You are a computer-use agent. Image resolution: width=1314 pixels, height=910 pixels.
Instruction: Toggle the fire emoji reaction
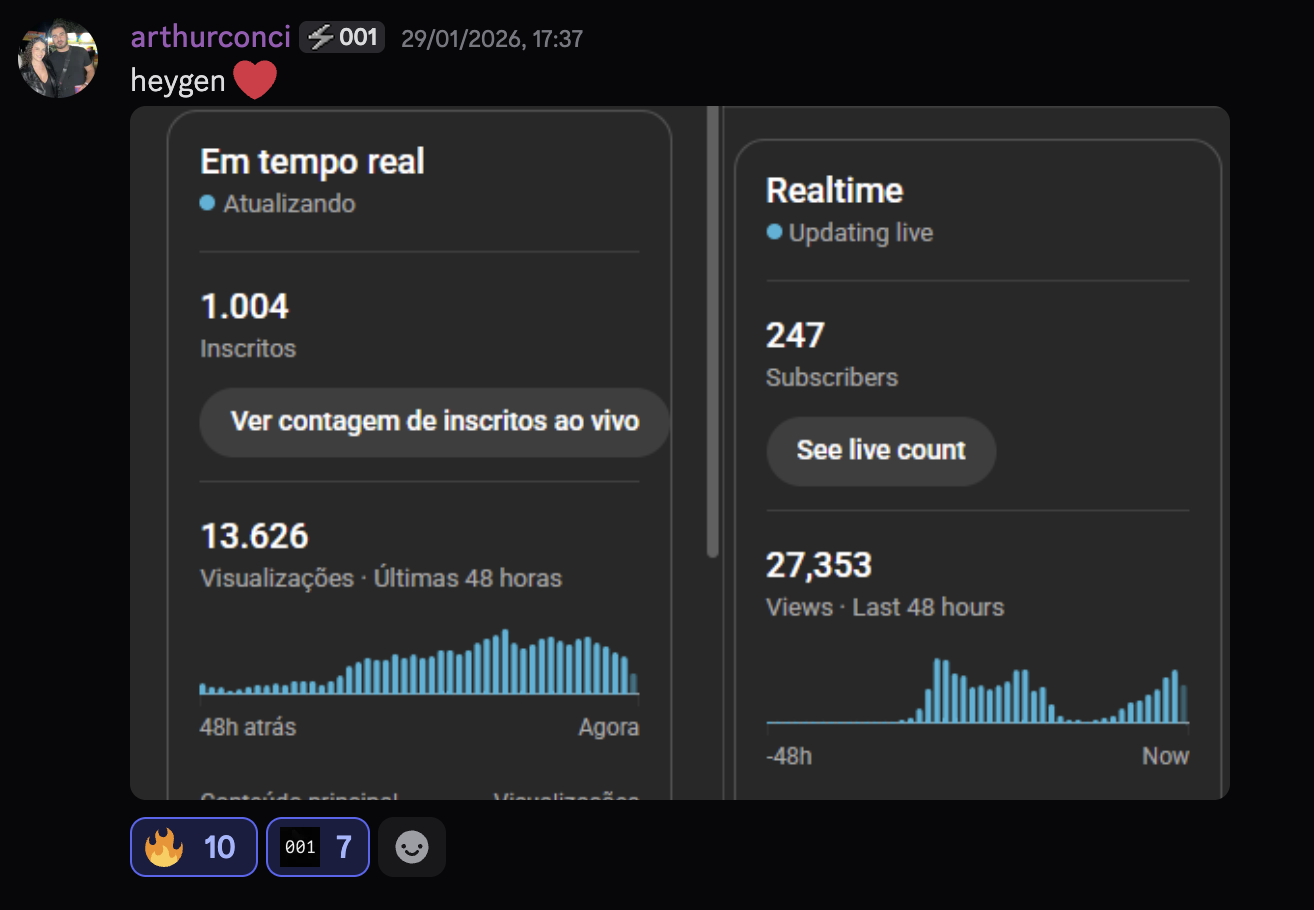pos(193,847)
